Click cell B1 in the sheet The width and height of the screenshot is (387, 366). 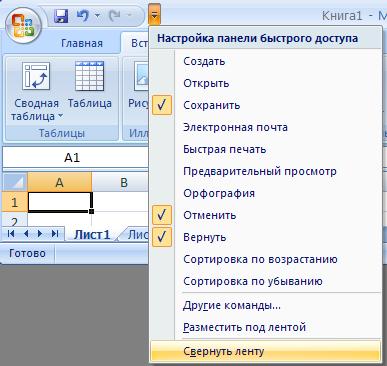coord(120,202)
